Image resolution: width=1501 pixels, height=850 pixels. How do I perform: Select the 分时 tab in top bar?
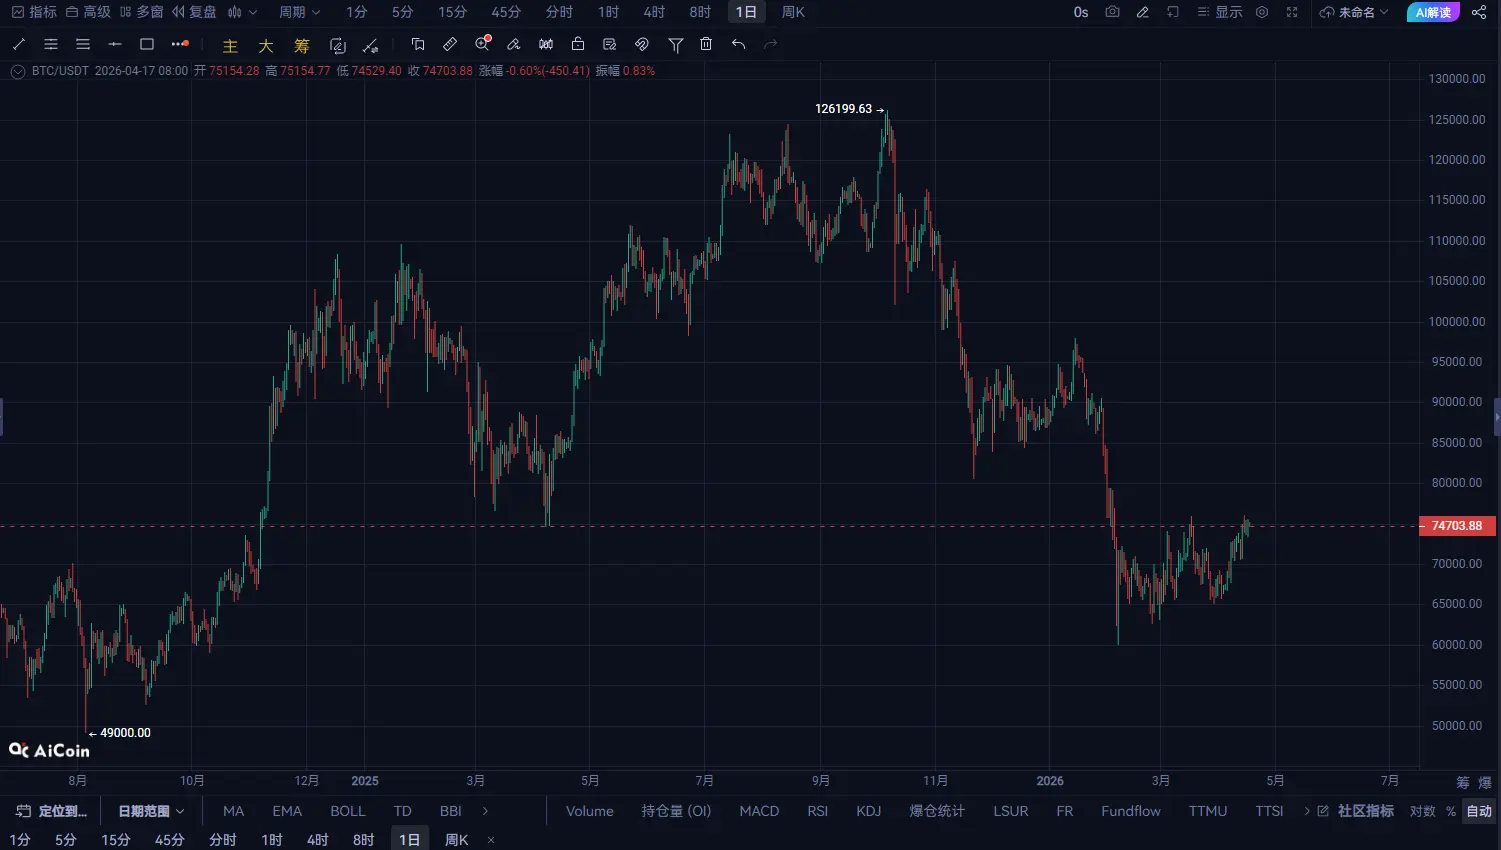[559, 12]
